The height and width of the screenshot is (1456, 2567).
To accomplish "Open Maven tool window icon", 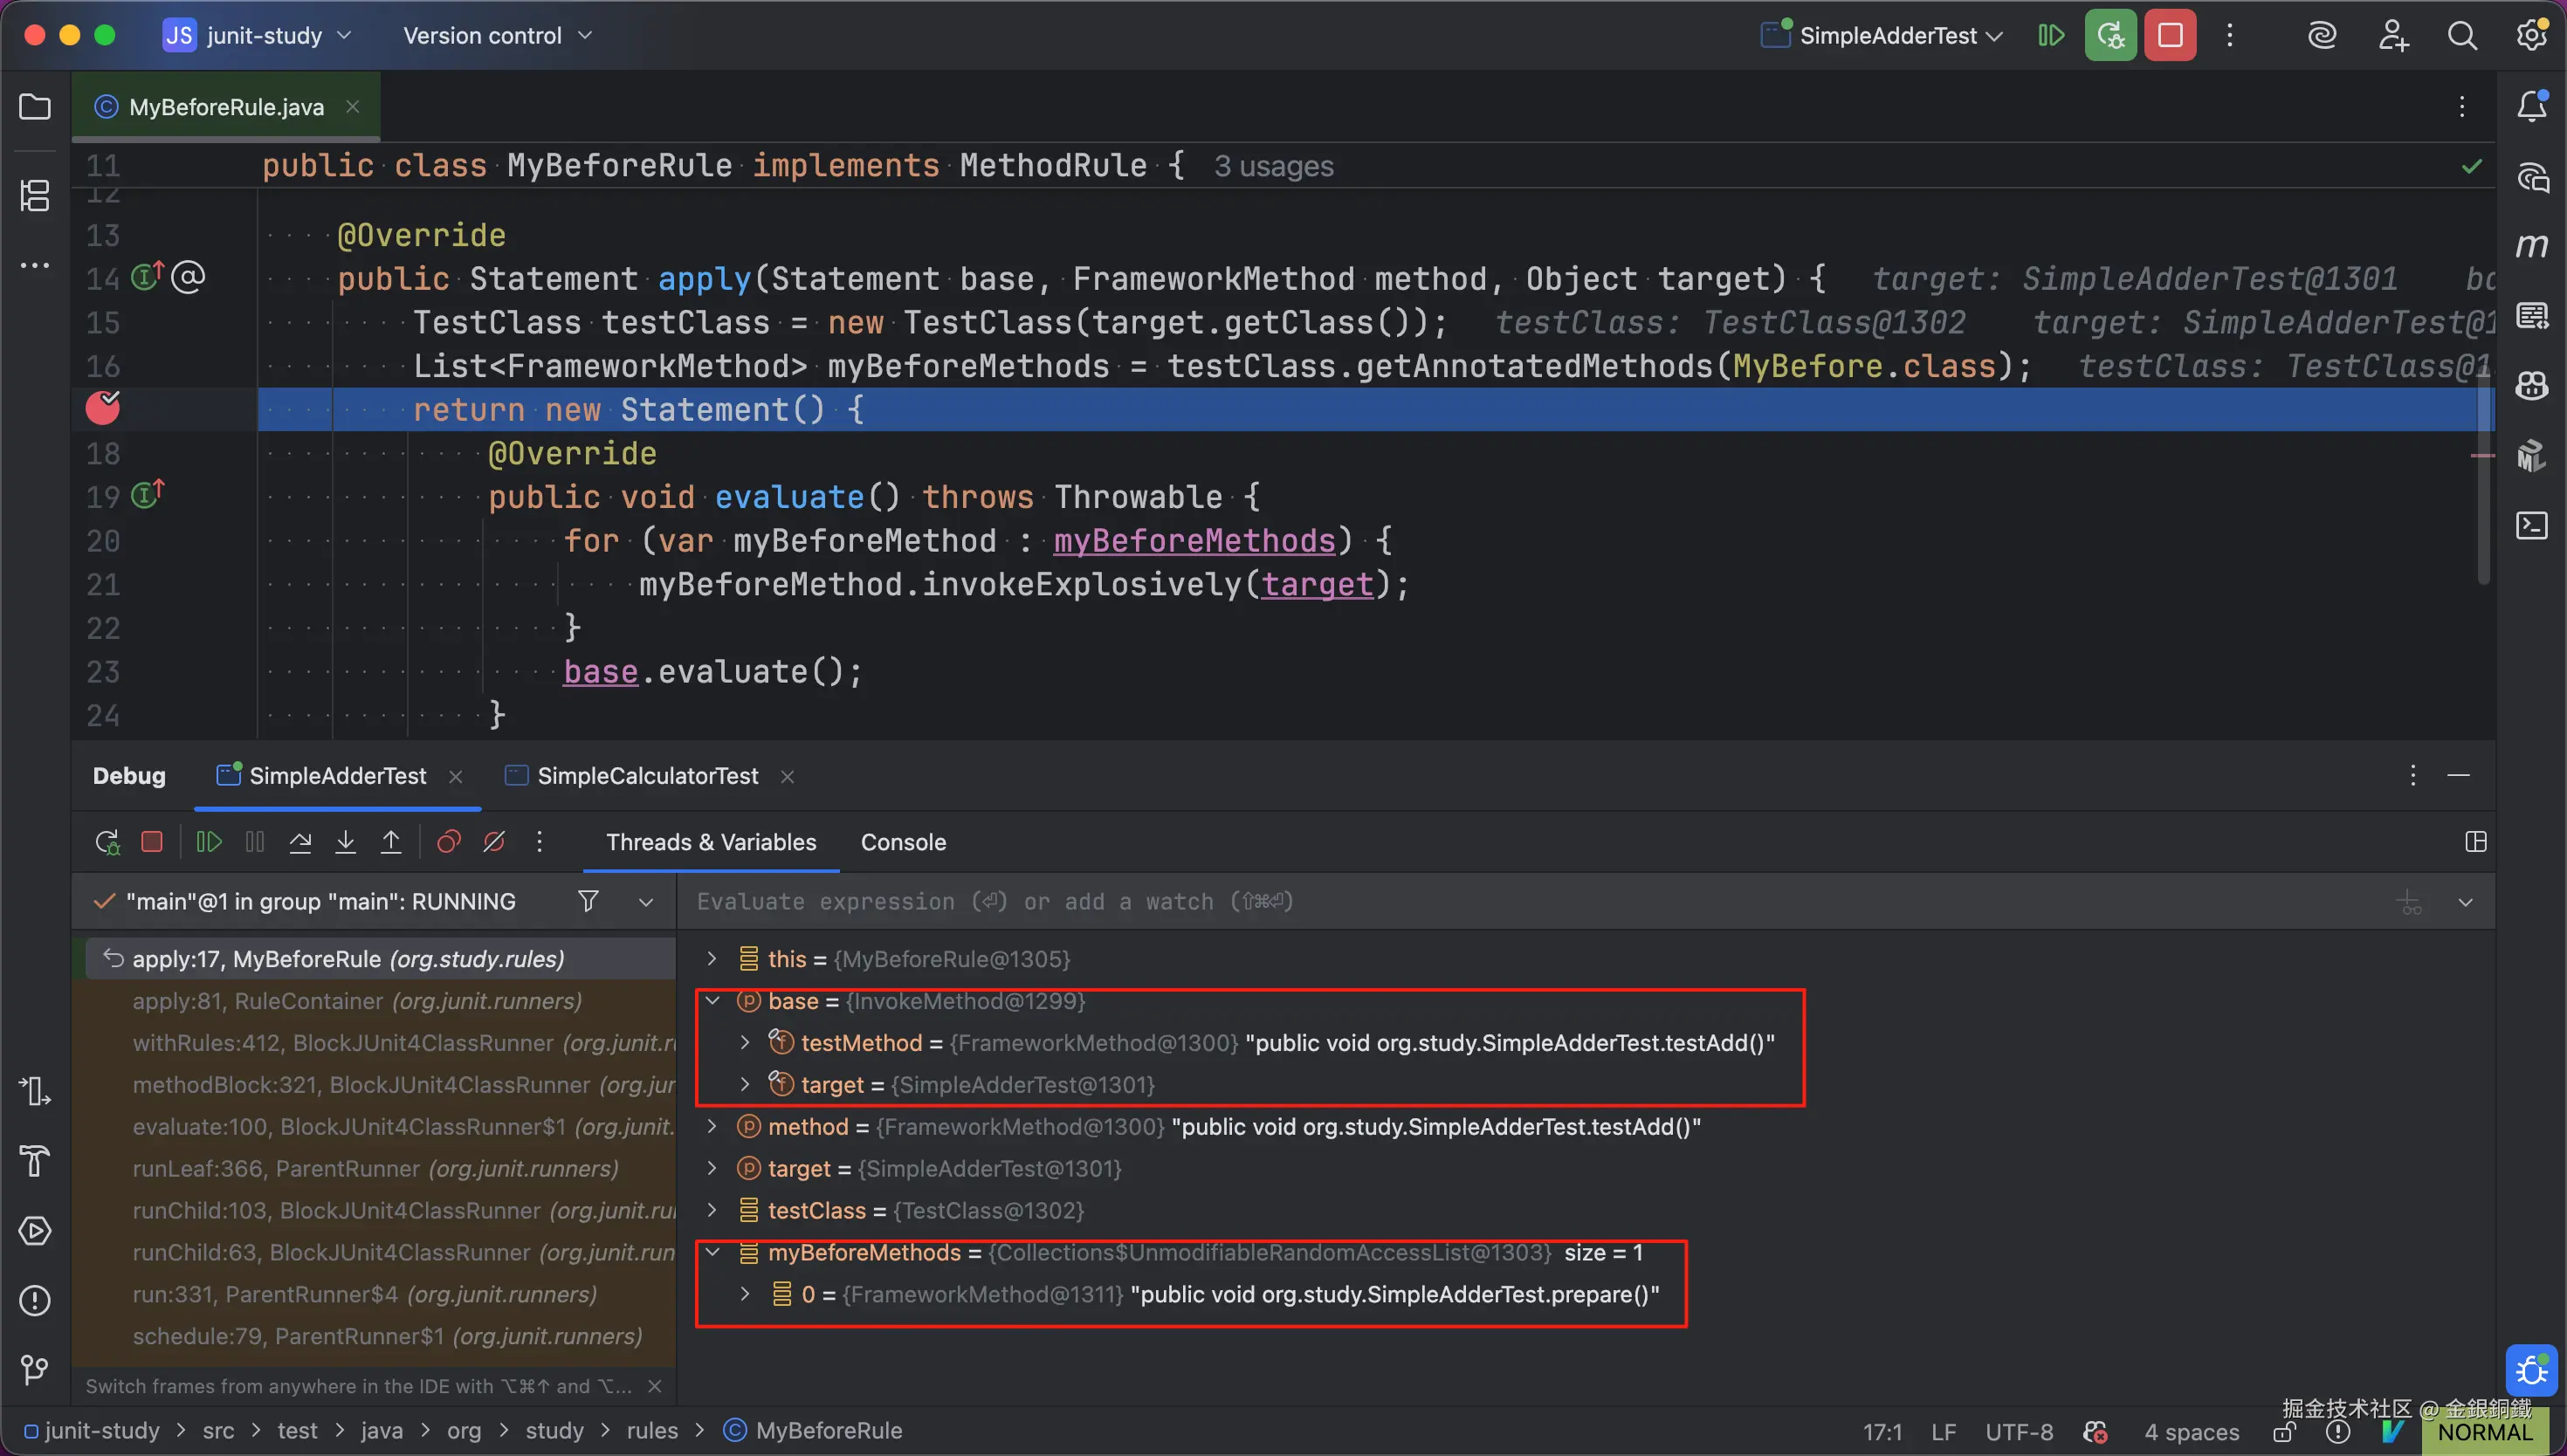I will [2531, 246].
